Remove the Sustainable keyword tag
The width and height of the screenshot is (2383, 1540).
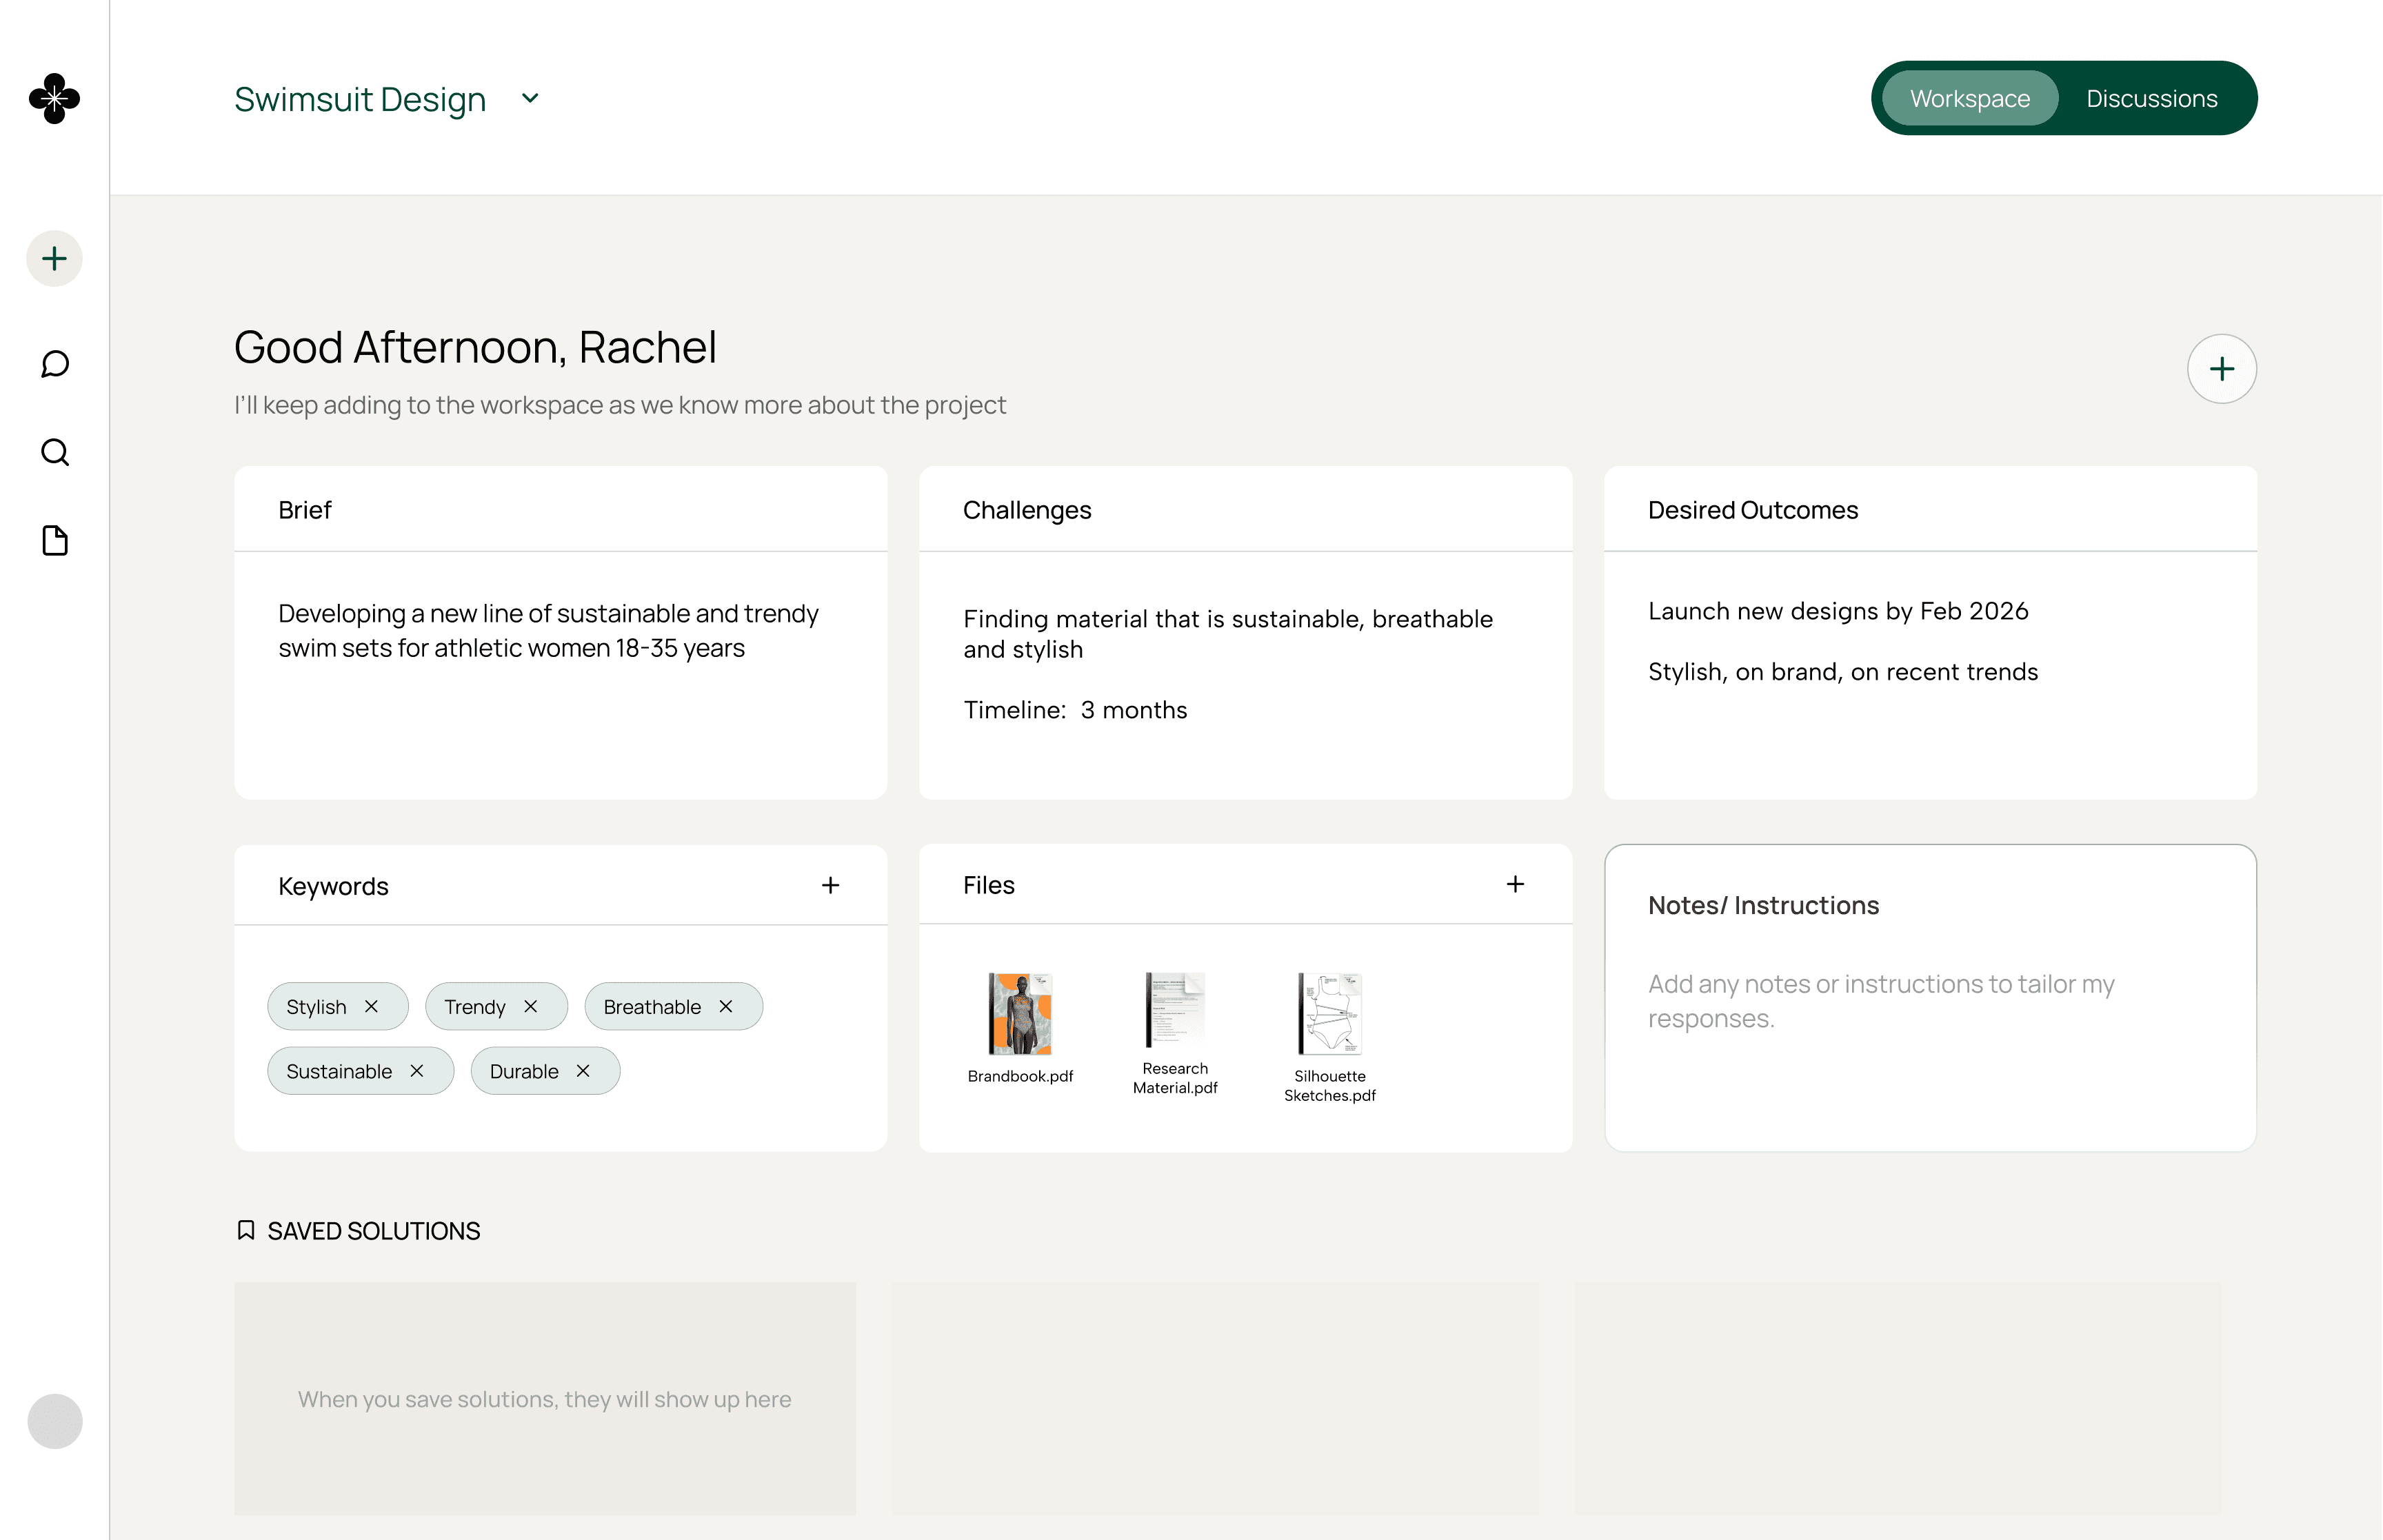417,1071
